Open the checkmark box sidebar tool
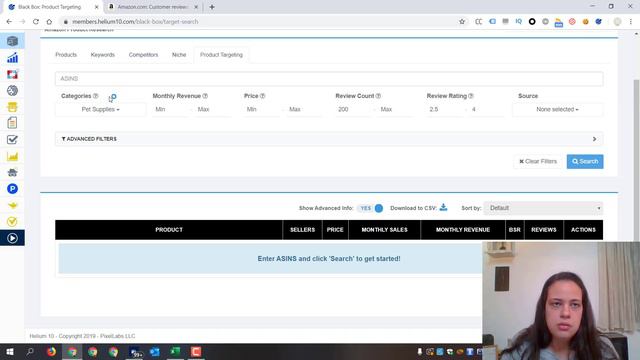 coord(12,140)
